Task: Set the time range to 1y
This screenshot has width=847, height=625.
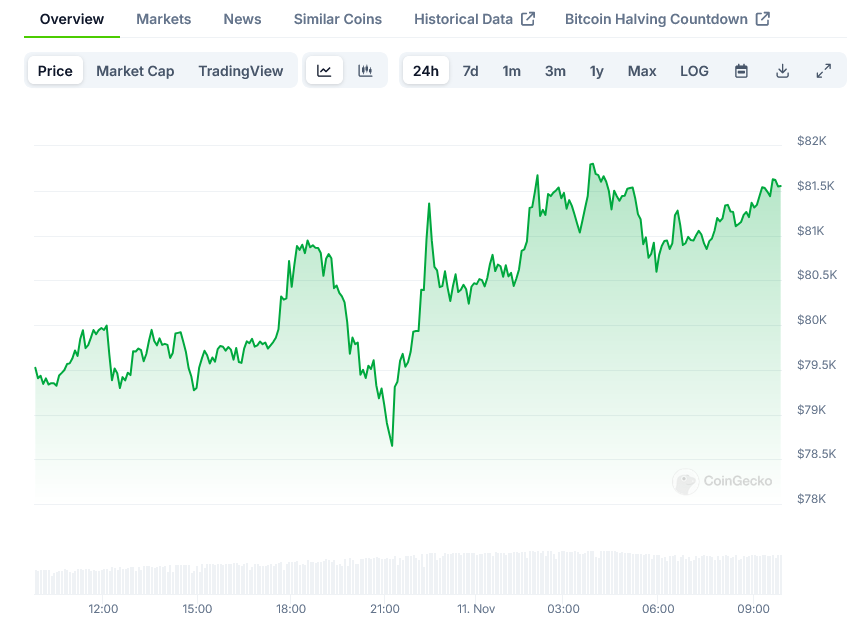Action: click(596, 71)
